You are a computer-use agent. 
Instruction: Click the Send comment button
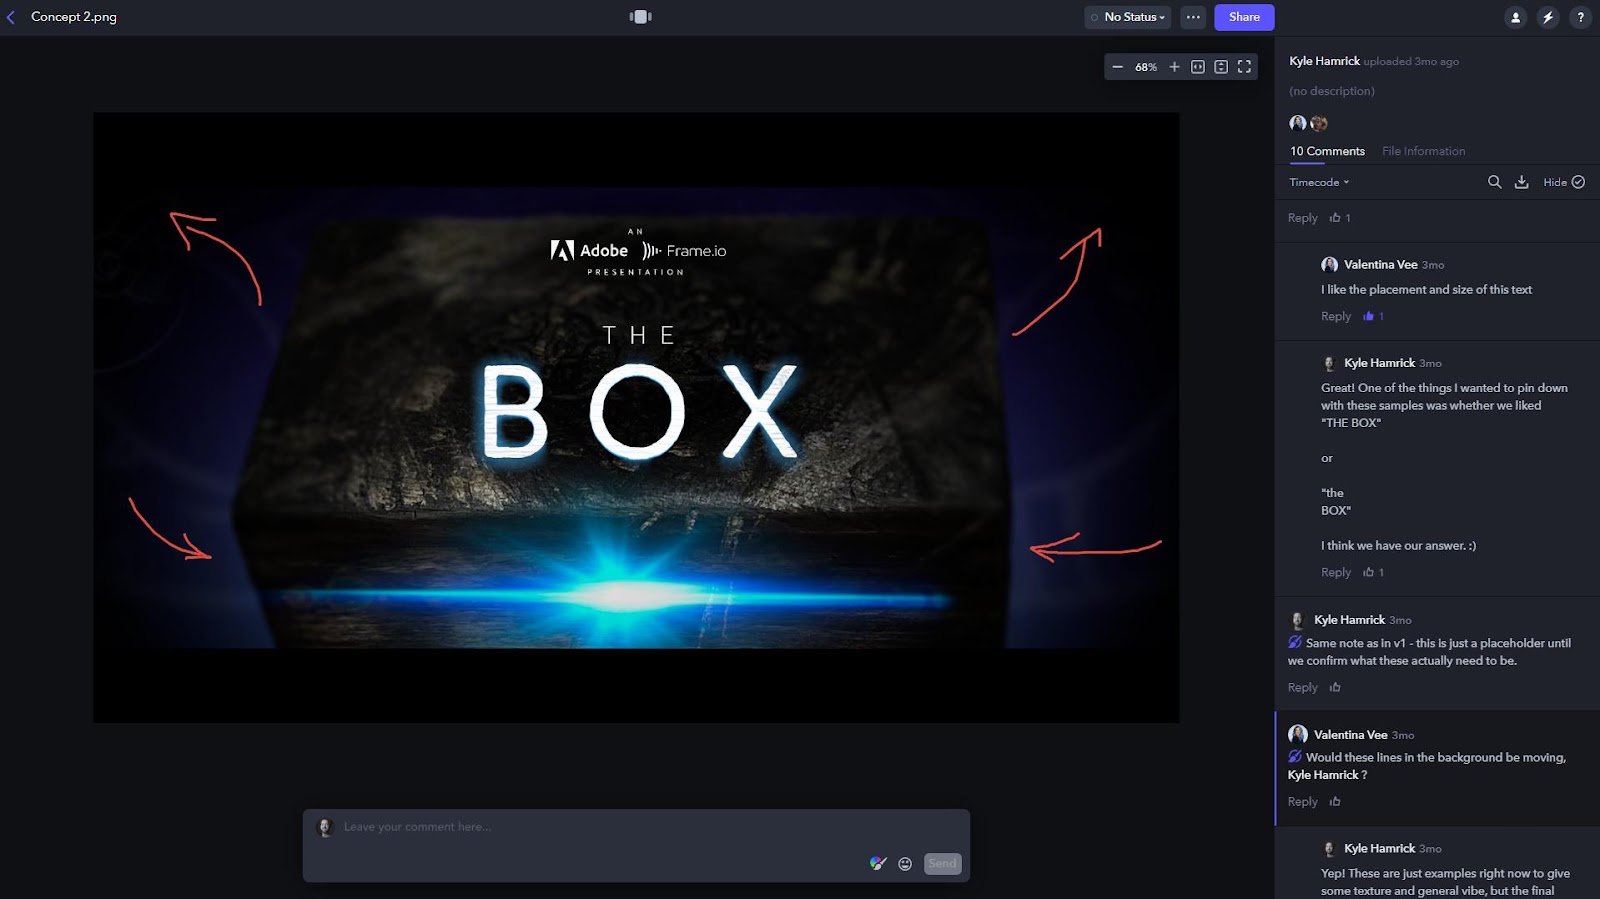pyautogui.click(x=942, y=863)
